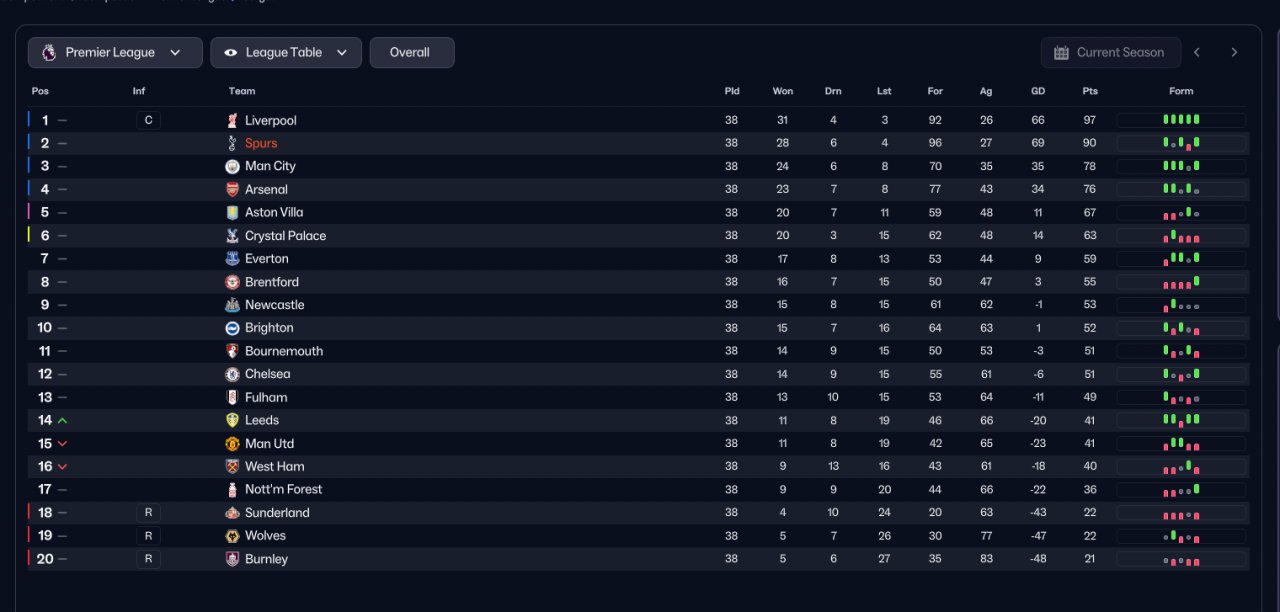Open the Premier League competition dropdown
This screenshot has height=612, width=1280.
point(115,53)
